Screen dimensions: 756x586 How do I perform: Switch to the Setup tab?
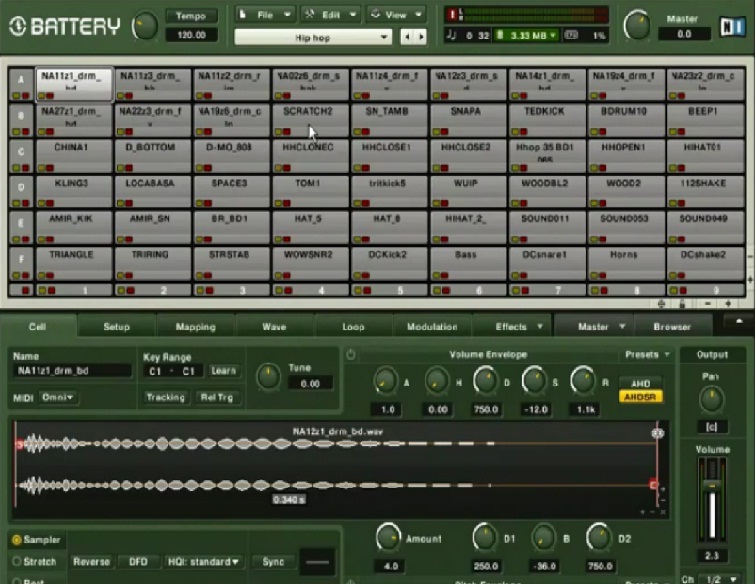(x=117, y=327)
